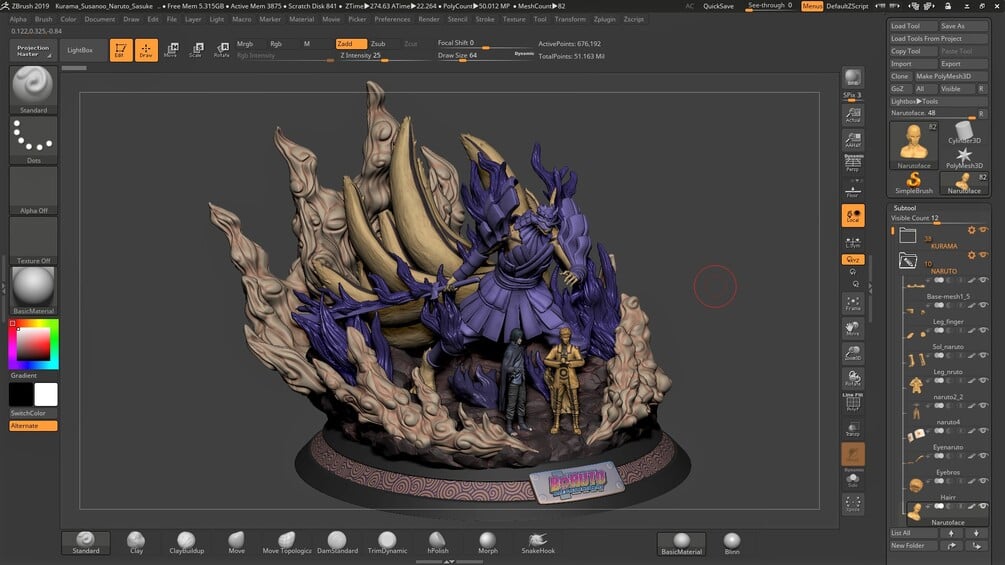Viewport: 1005px width, 565px height.
Task: Toggle Transp transparency mode
Action: point(853,429)
